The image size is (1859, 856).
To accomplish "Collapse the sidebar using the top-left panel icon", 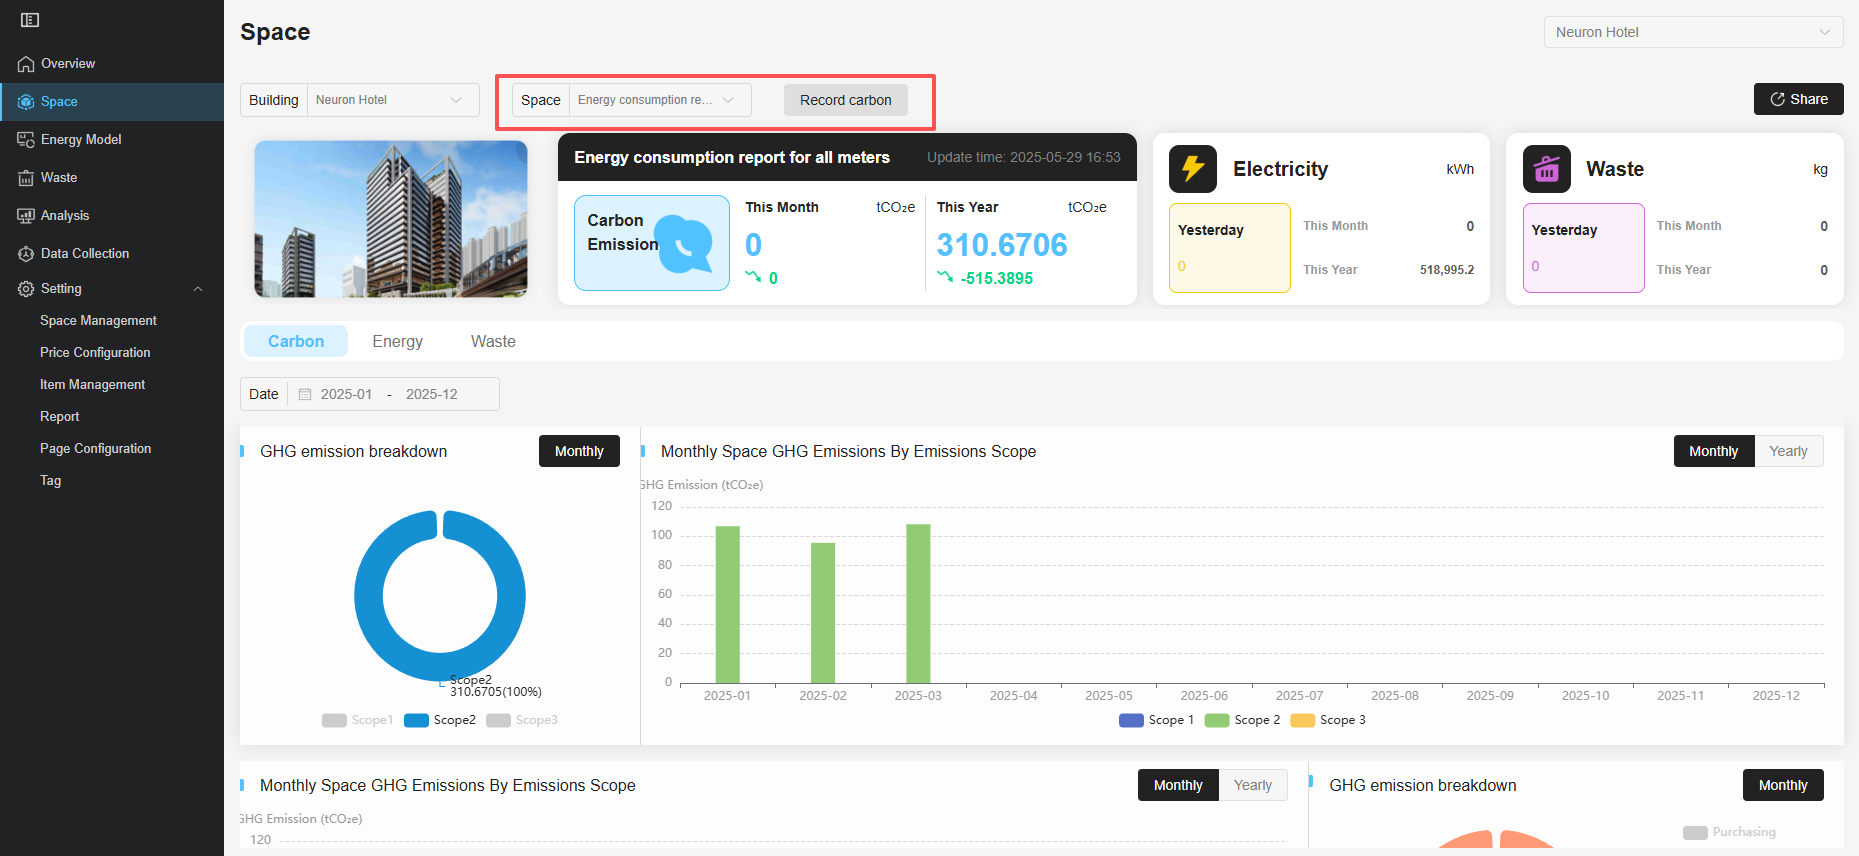I will 30,20.
